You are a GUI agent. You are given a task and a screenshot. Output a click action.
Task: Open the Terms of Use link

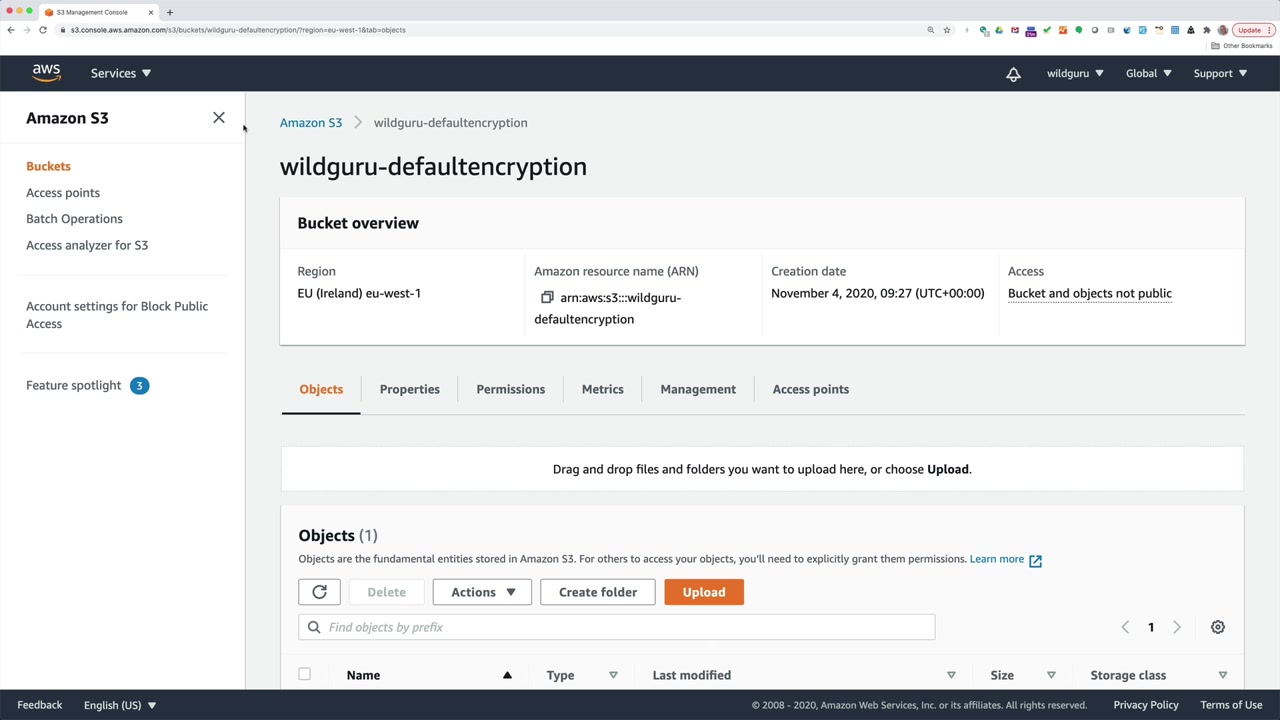[x=1231, y=705]
